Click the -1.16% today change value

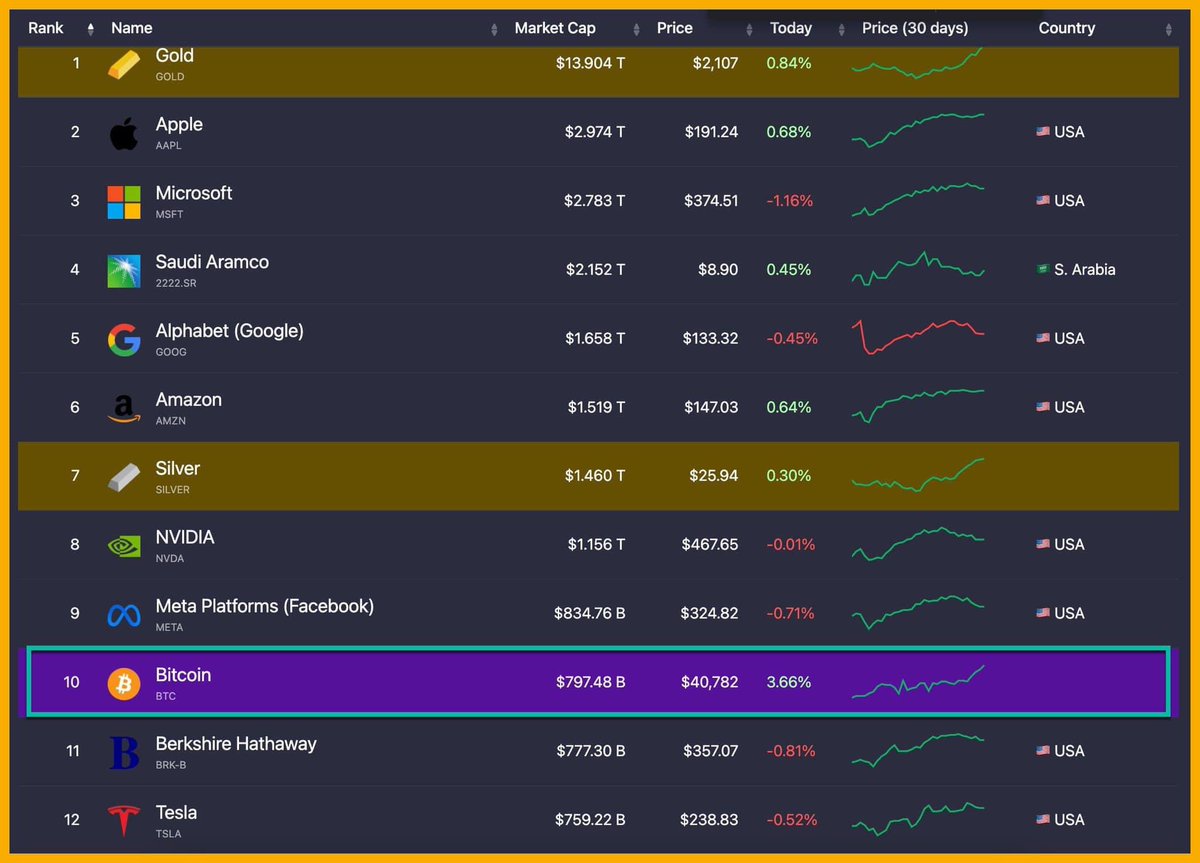790,201
